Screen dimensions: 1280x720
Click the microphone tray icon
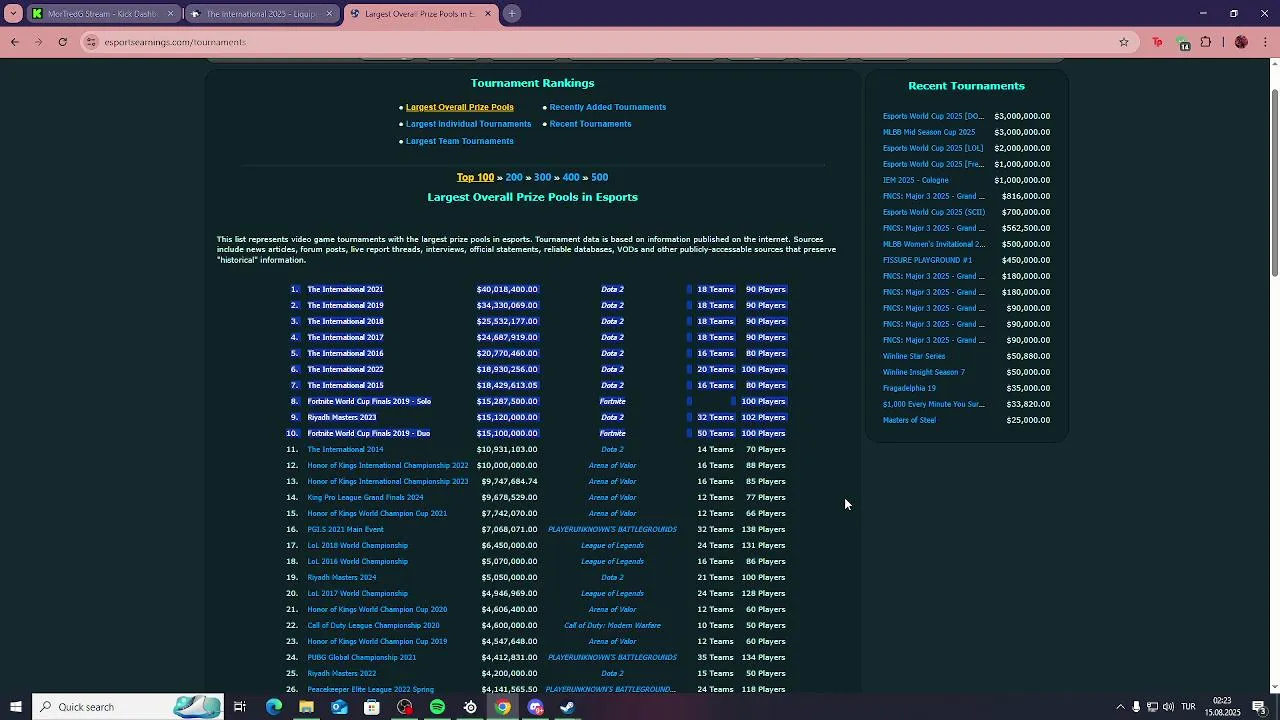(x=1136, y=707)
